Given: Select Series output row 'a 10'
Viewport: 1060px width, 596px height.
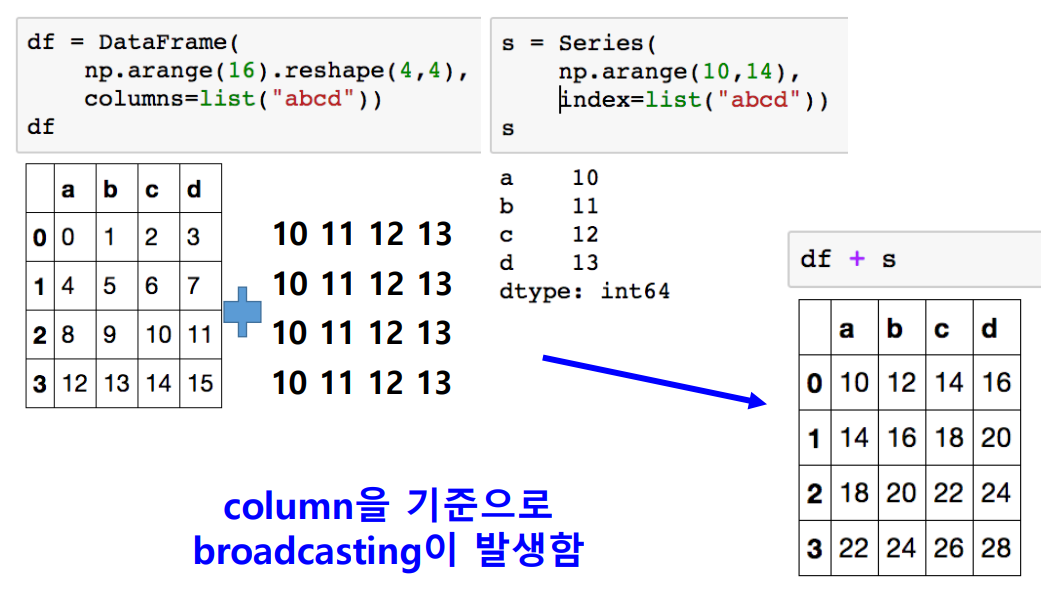Looking at the screenshot, I should point(549,178).
